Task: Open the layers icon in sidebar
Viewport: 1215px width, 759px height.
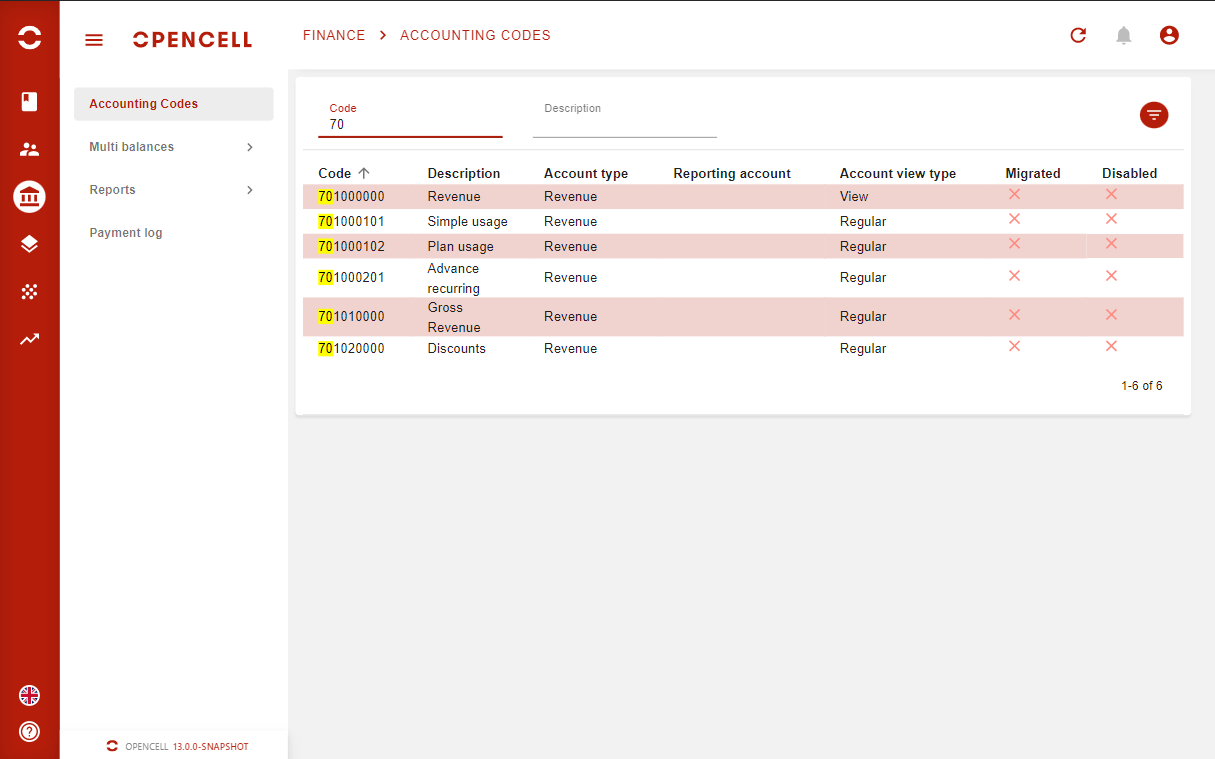Action: 29,244
